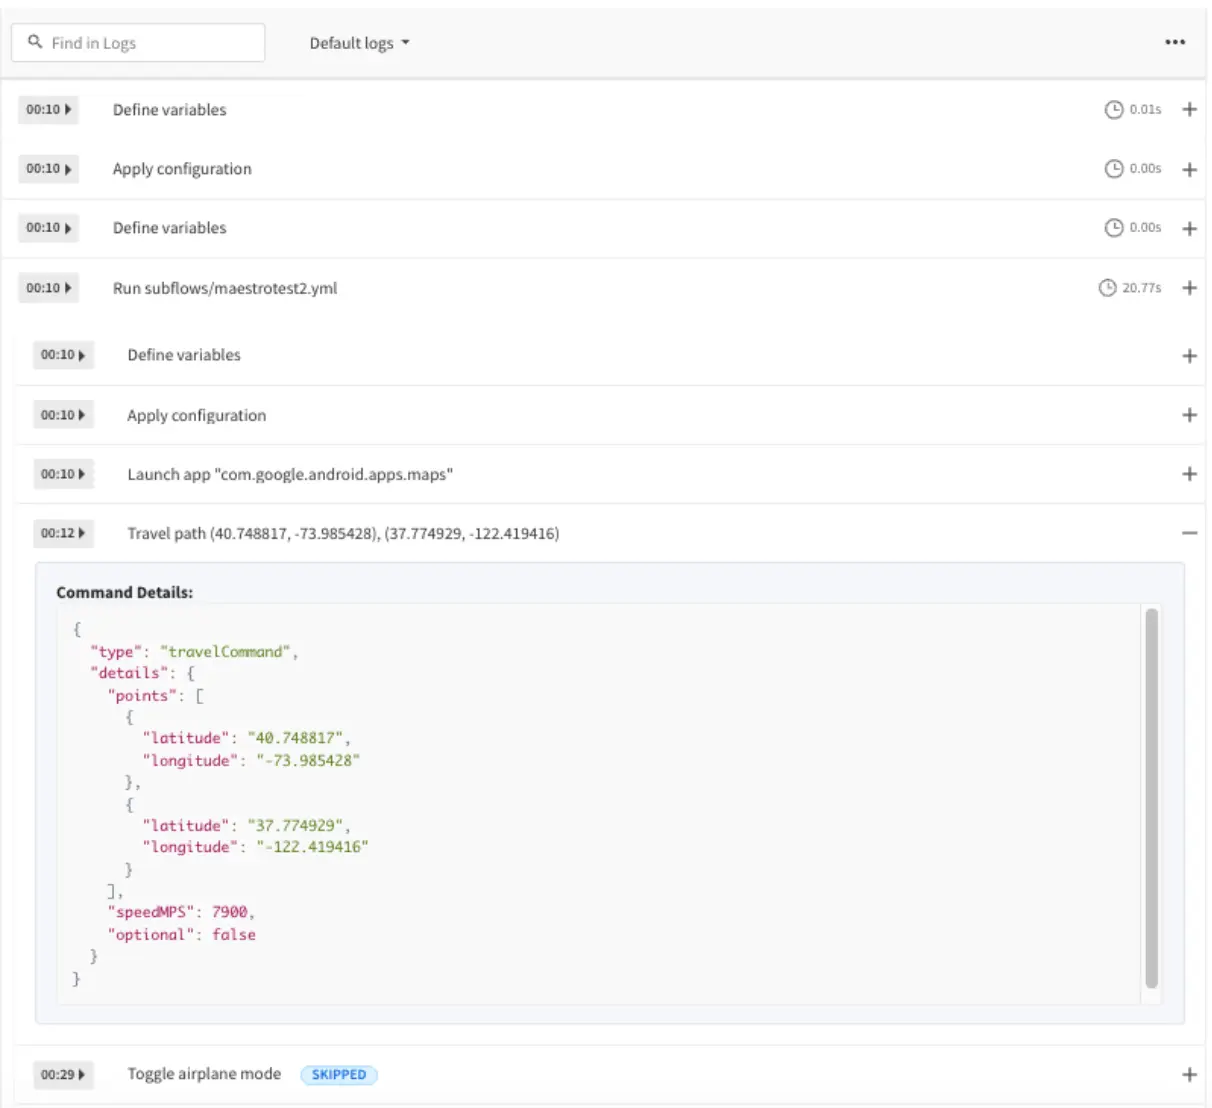Click the clock icon on Apply configuration row
The height and width of the screenshot is (1108, 1212).
(x=1113, y=169)
